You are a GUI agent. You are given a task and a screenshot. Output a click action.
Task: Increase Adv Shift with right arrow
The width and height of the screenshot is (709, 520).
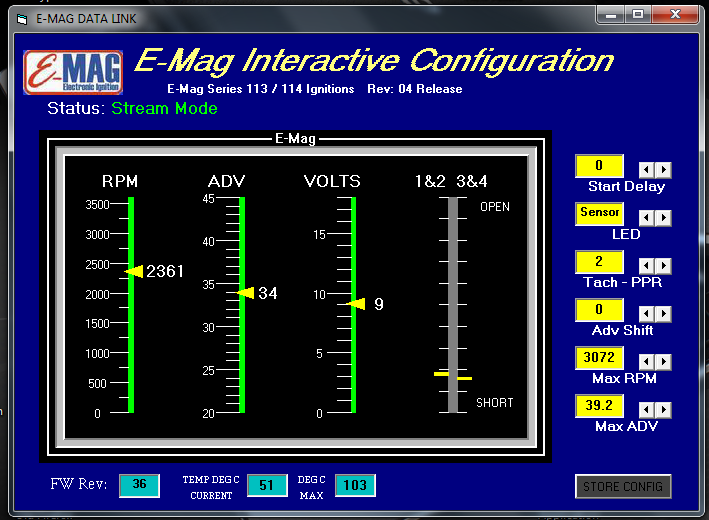663,314
